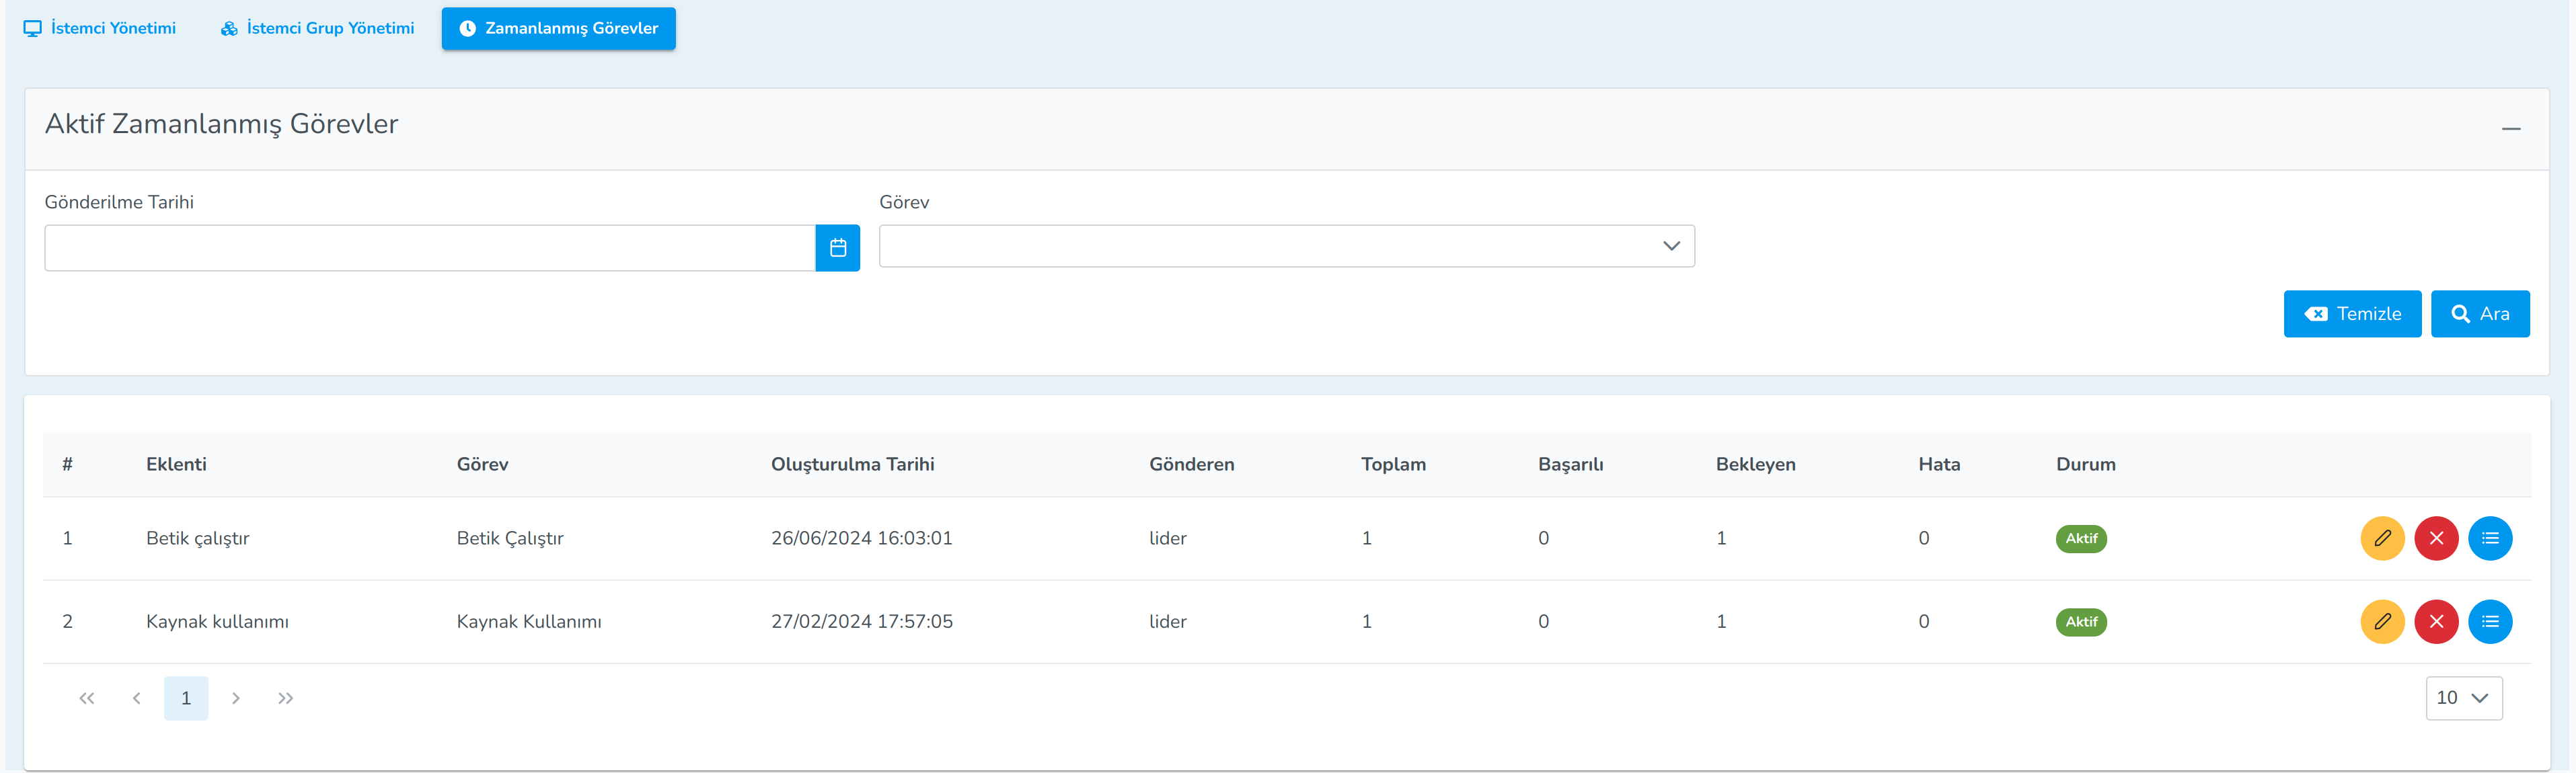Edit the Kaynak kullanımı task with pencil icon
Screen dimensions: 2576x773
point(2382,621)
